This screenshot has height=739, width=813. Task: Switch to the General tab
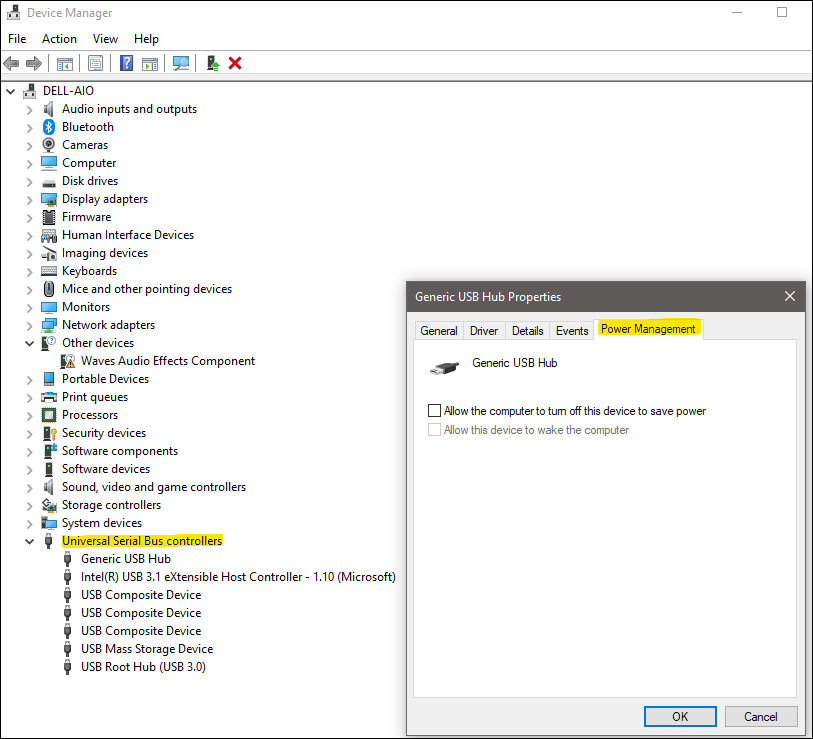[439, 331]
